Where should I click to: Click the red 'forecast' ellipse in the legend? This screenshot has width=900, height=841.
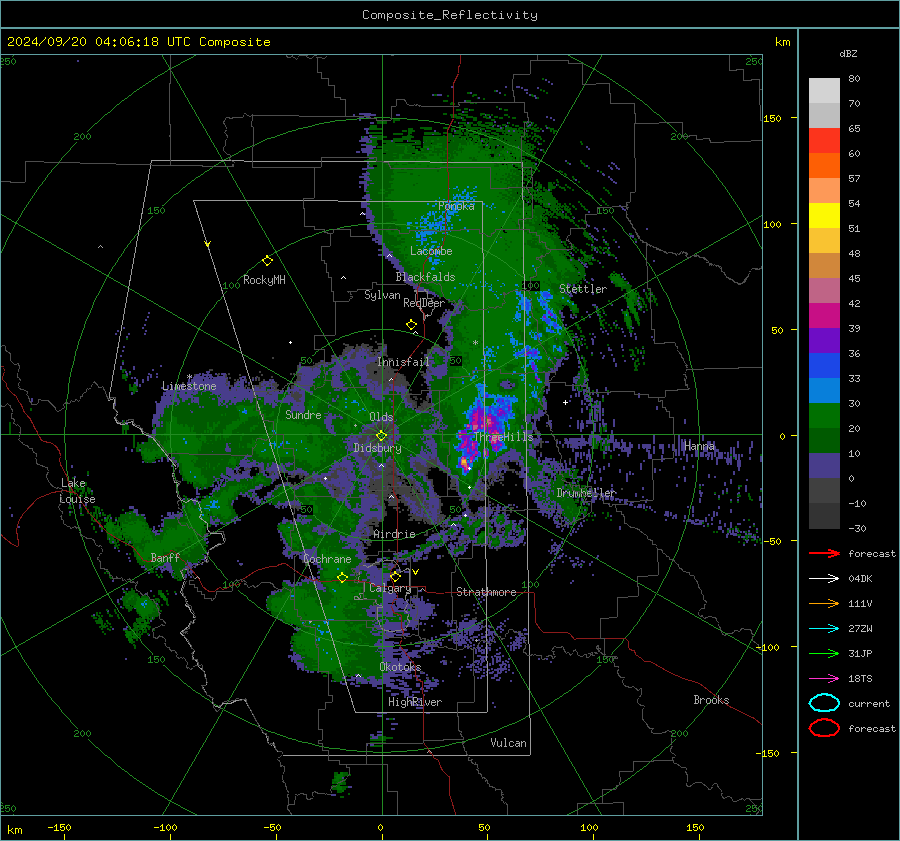click(824, 728)
